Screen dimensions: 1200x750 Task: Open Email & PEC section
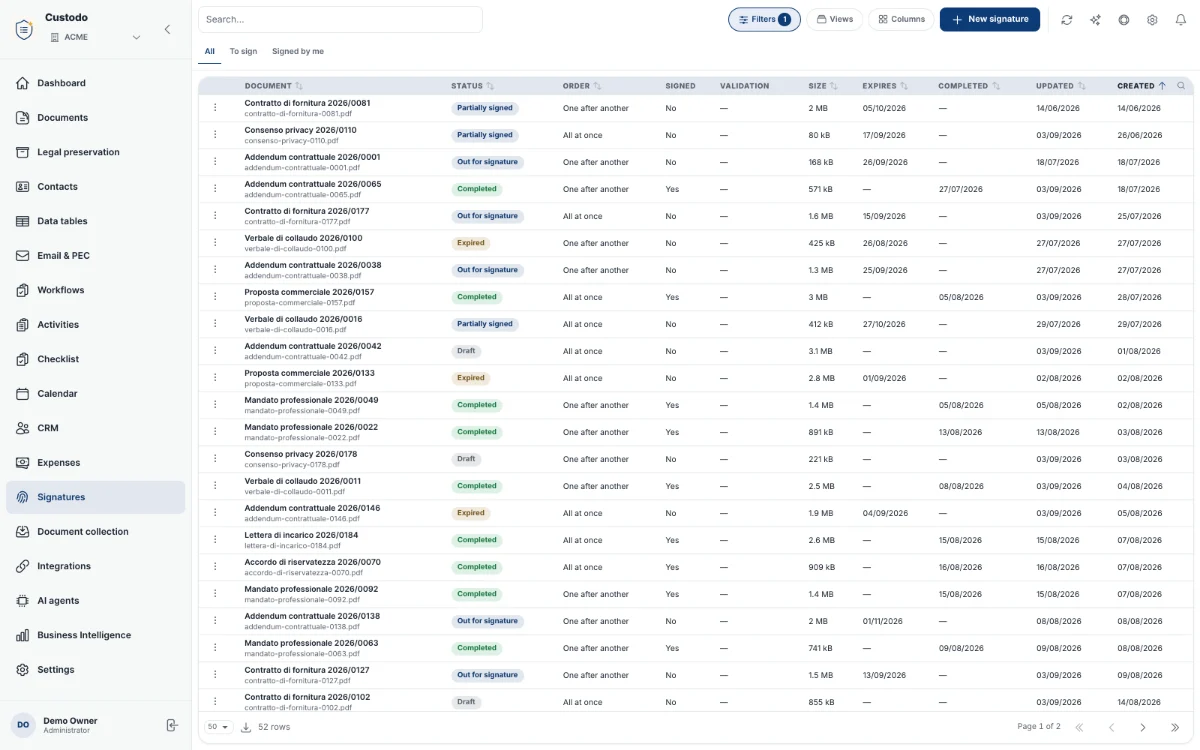(96, 256)
